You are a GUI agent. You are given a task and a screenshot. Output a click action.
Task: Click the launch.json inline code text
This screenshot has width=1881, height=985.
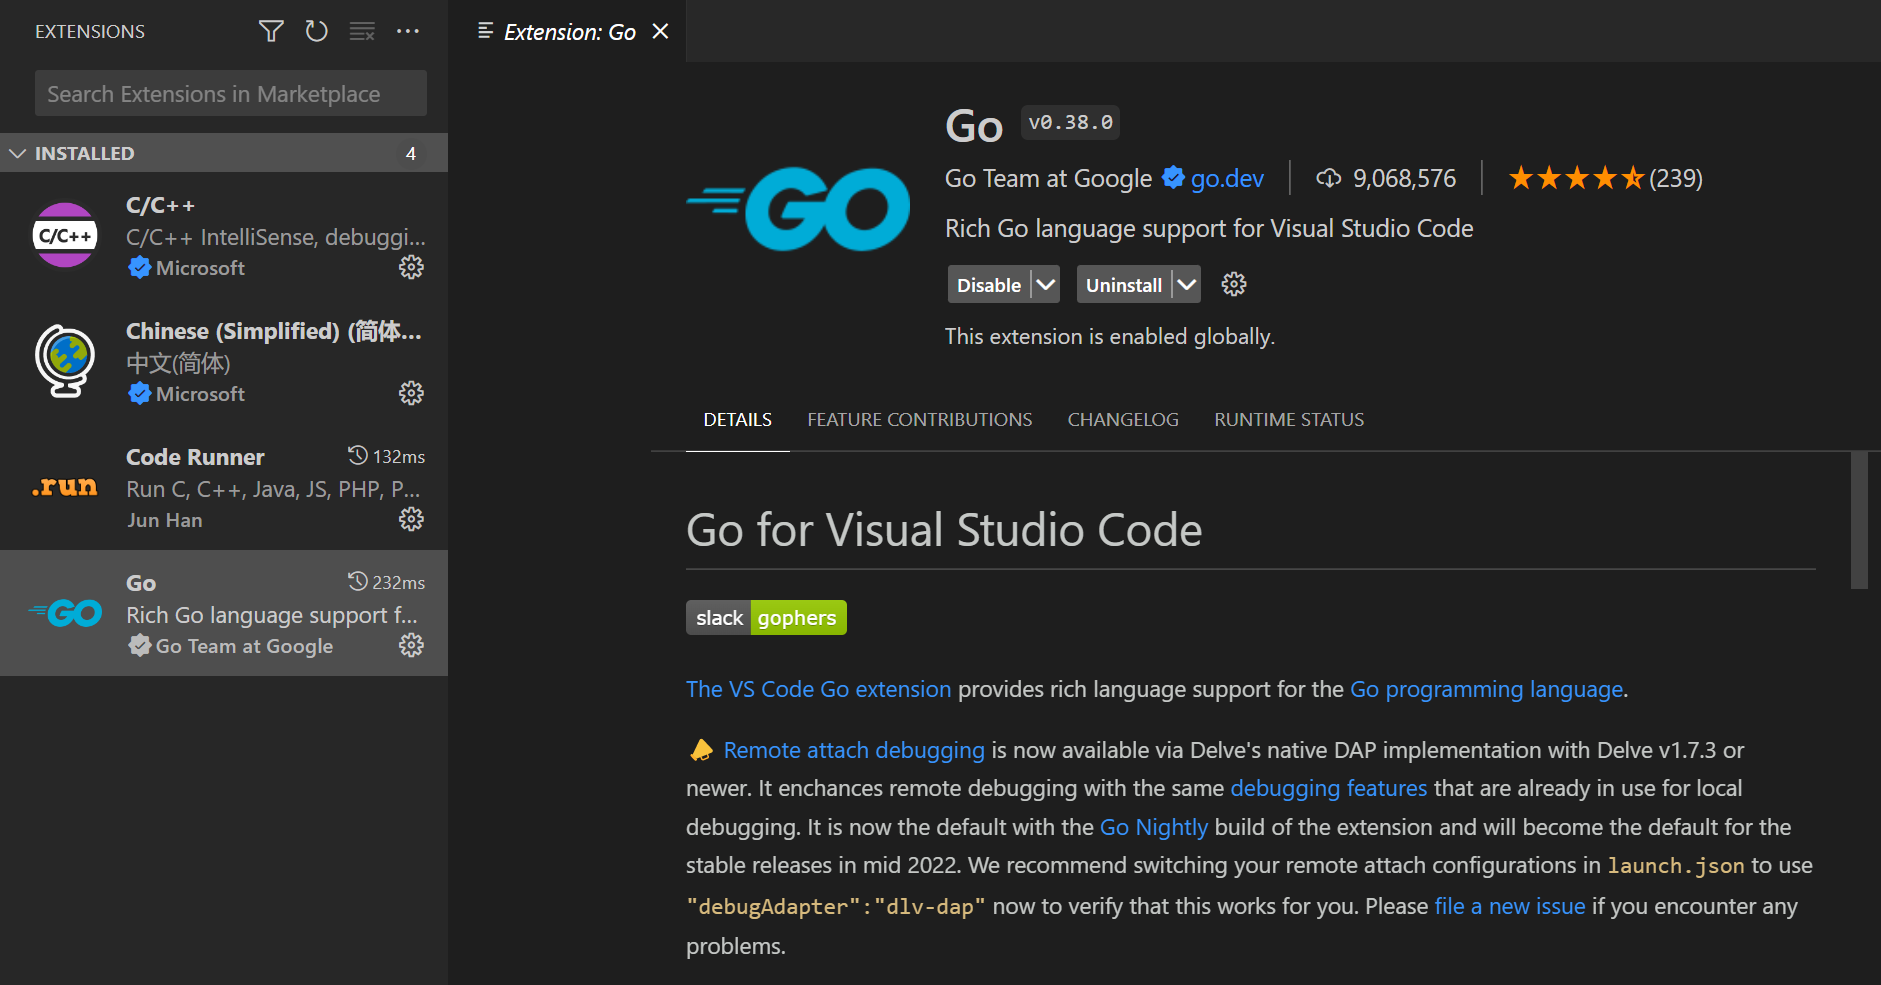pyautogui.click(x=1676, y=866)
